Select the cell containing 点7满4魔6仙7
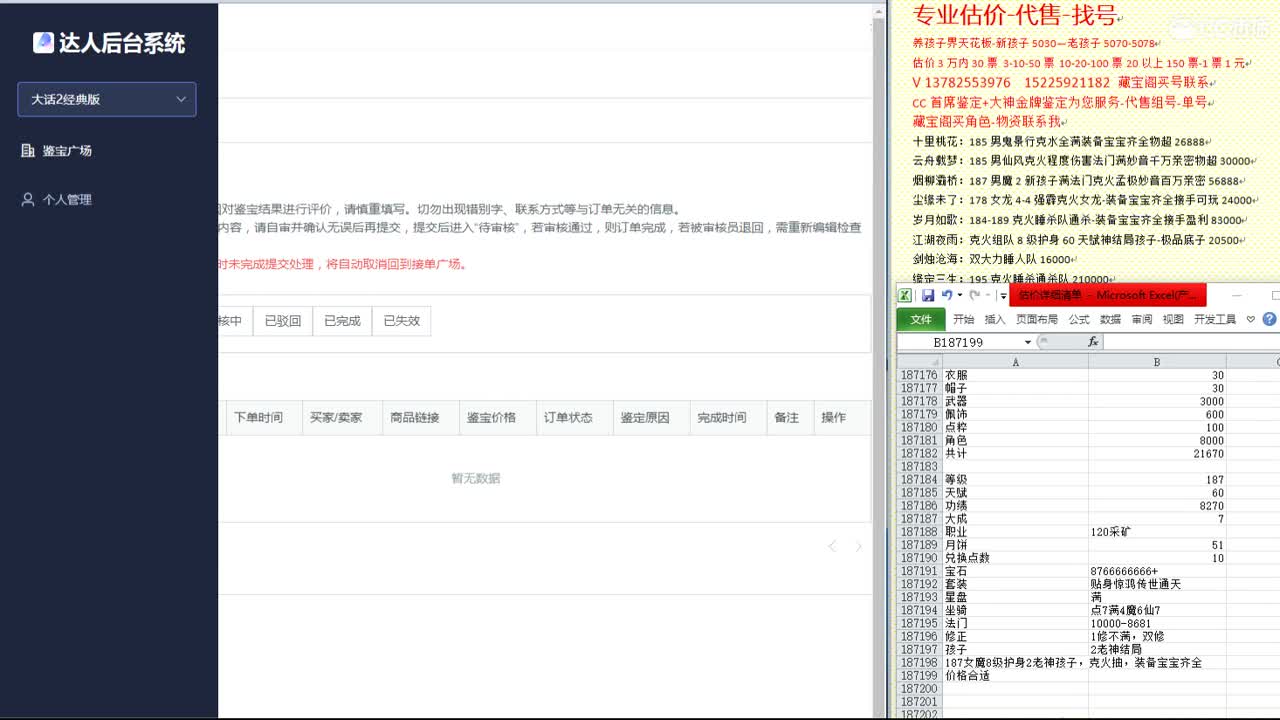 coord(1157,610)
